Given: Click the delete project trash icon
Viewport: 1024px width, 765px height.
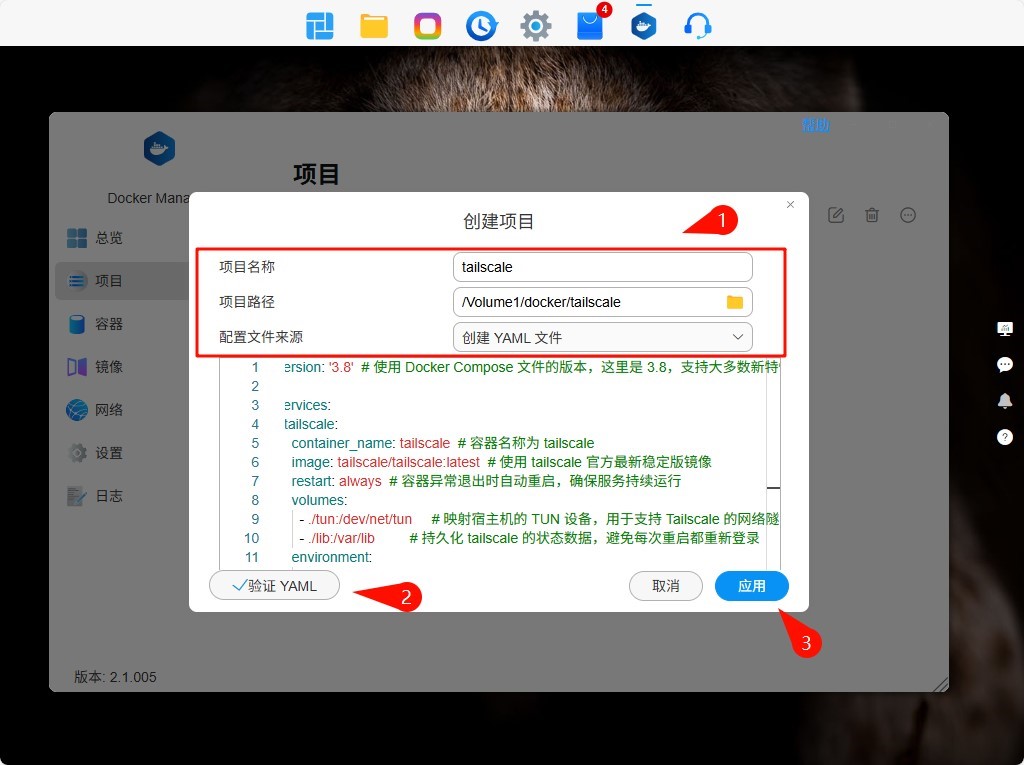Looking at the screenshot, I should pos(872,215).
